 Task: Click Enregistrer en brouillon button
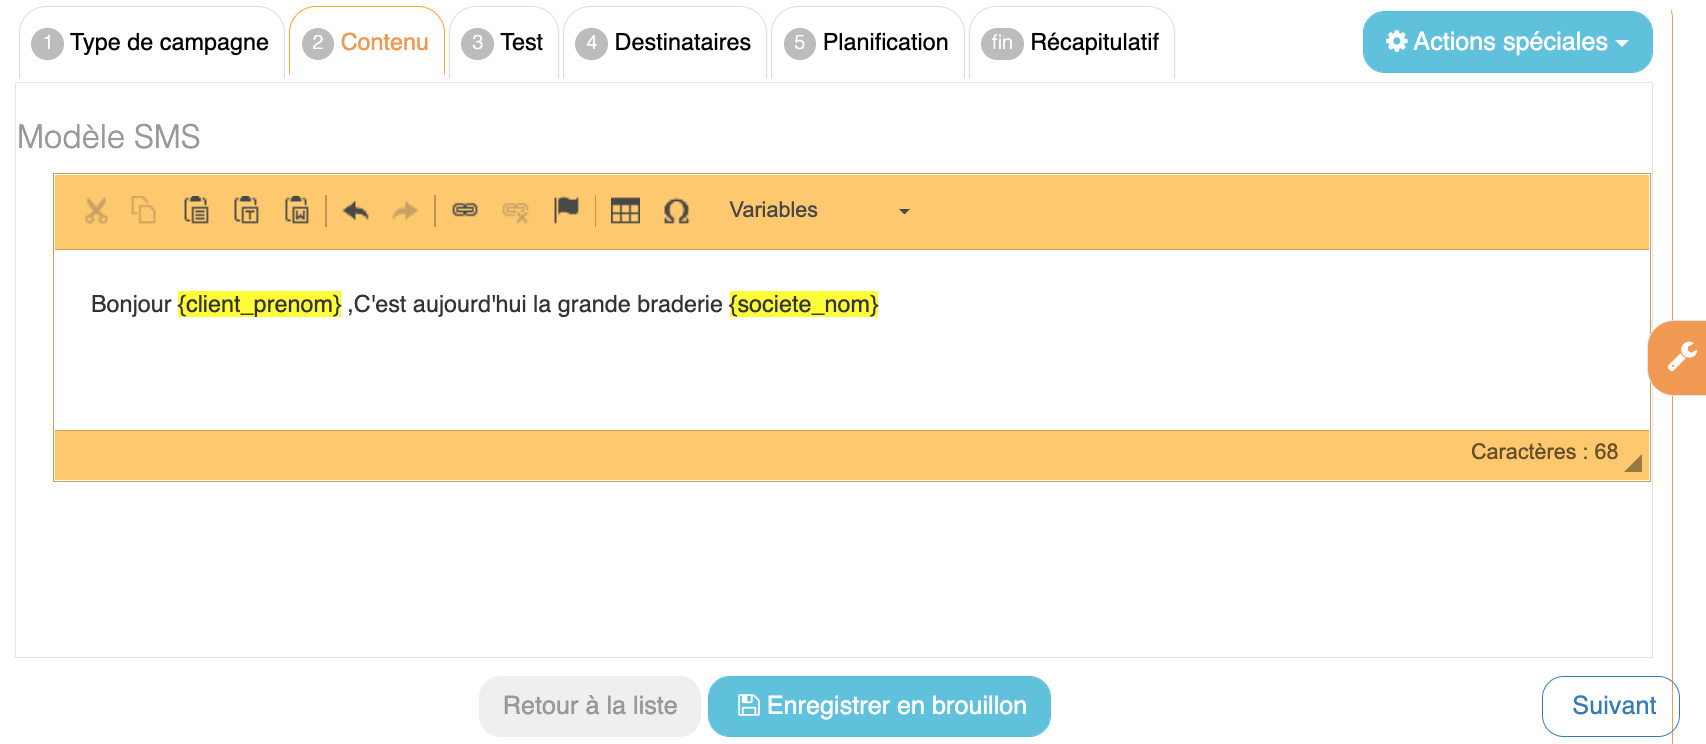click(x=879, y=706)
